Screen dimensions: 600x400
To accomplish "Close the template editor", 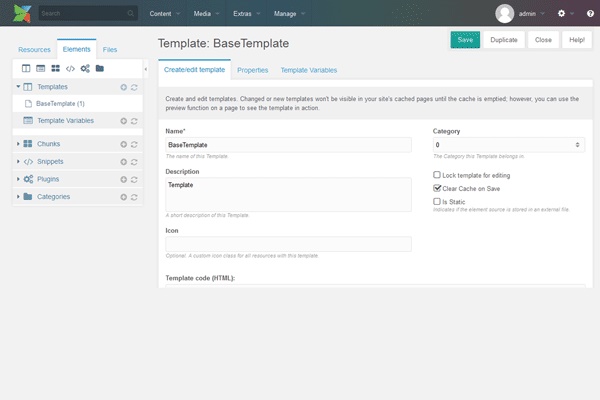I will point(543,40).
